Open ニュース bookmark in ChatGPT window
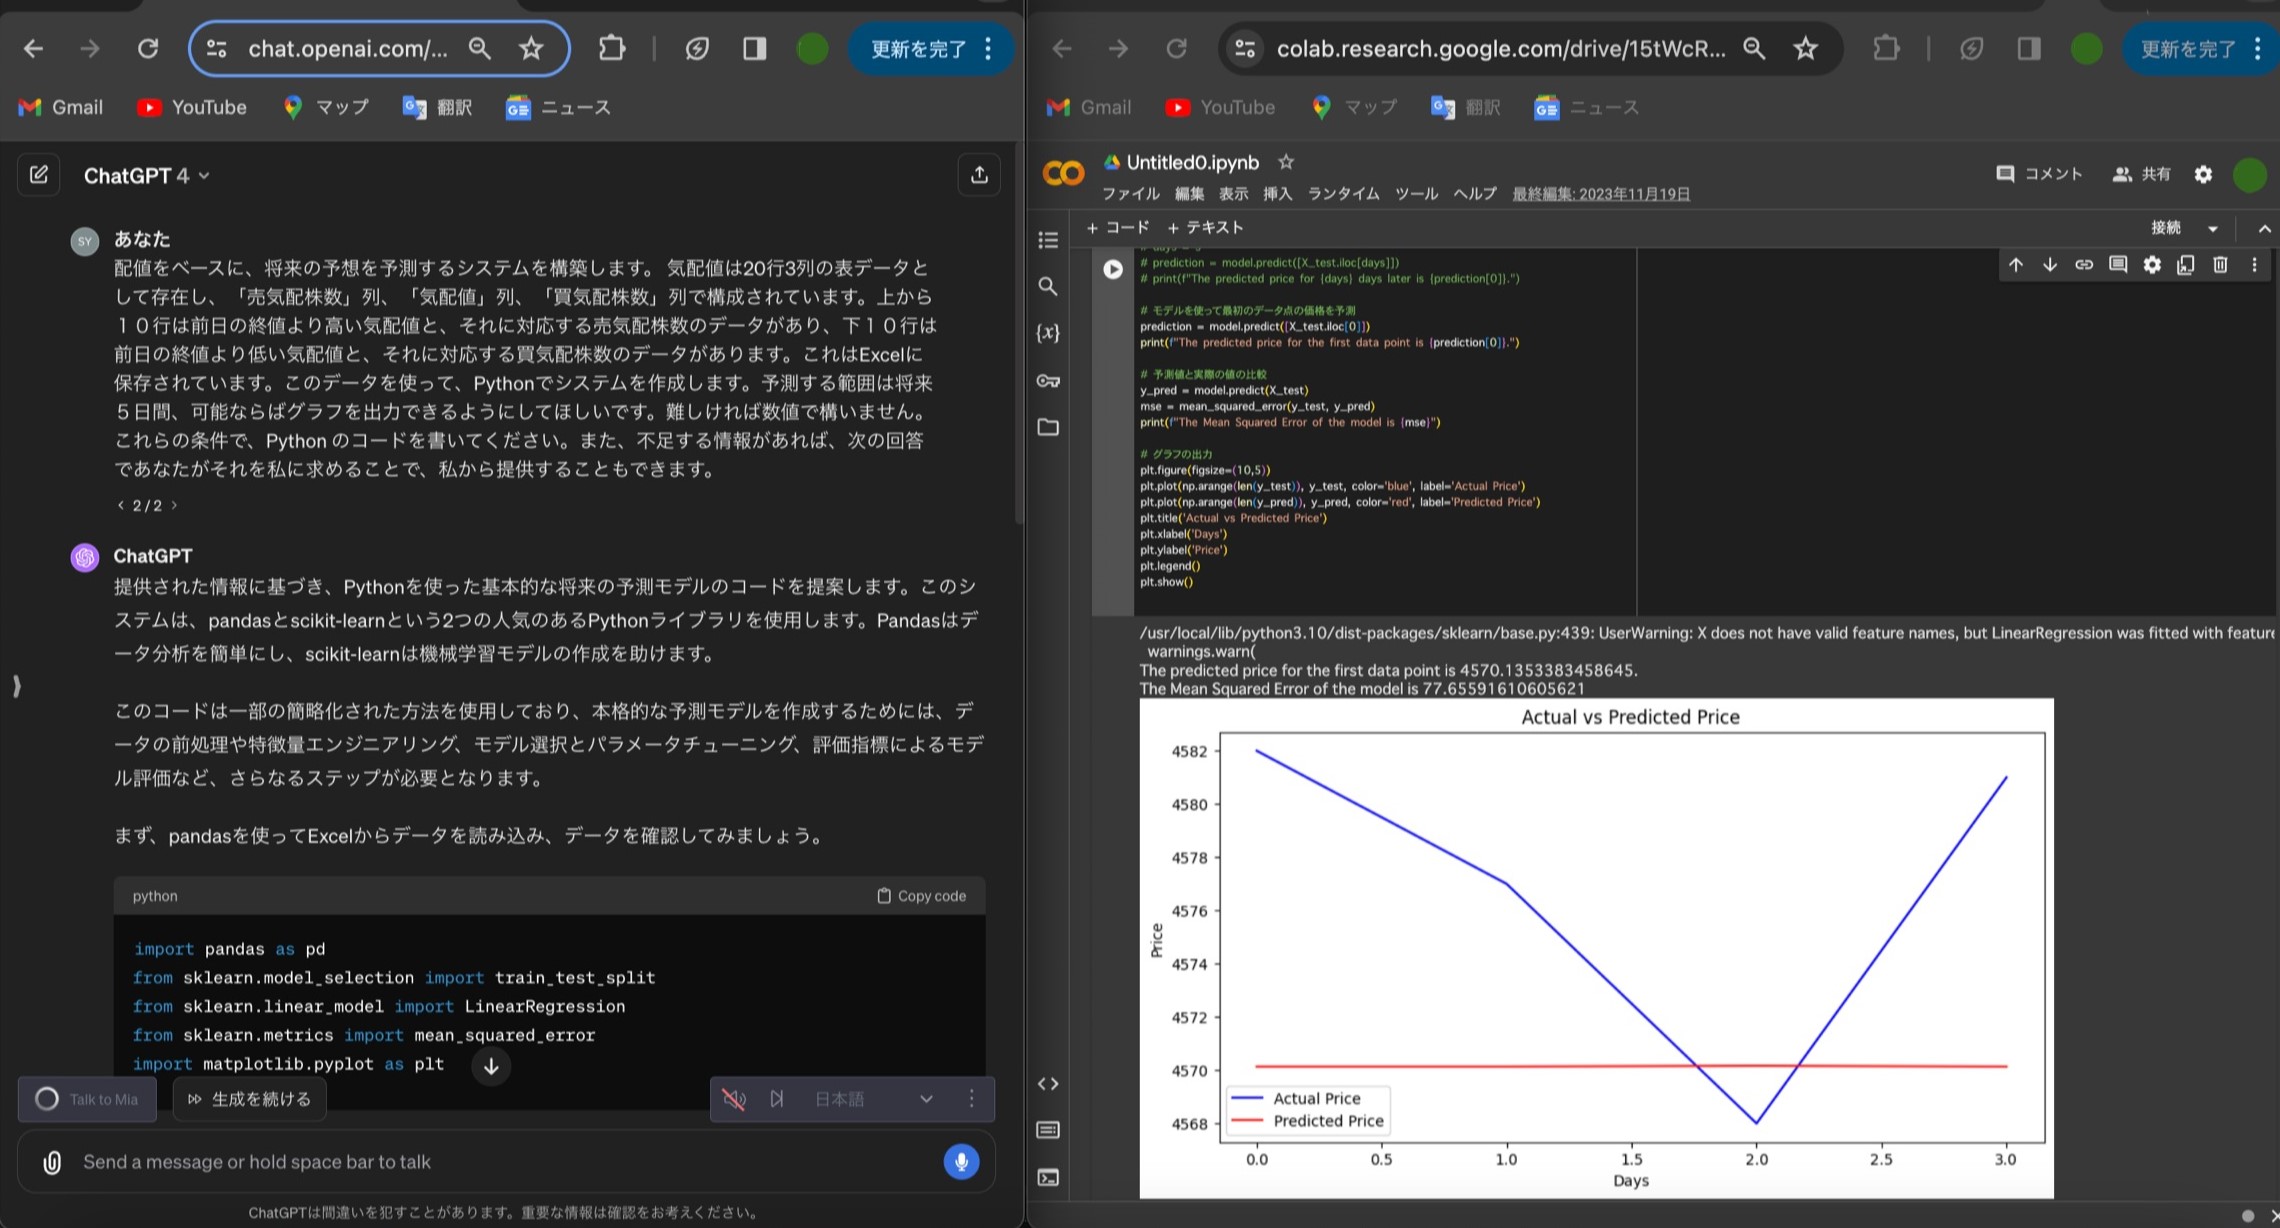 [x=558, y=107]
